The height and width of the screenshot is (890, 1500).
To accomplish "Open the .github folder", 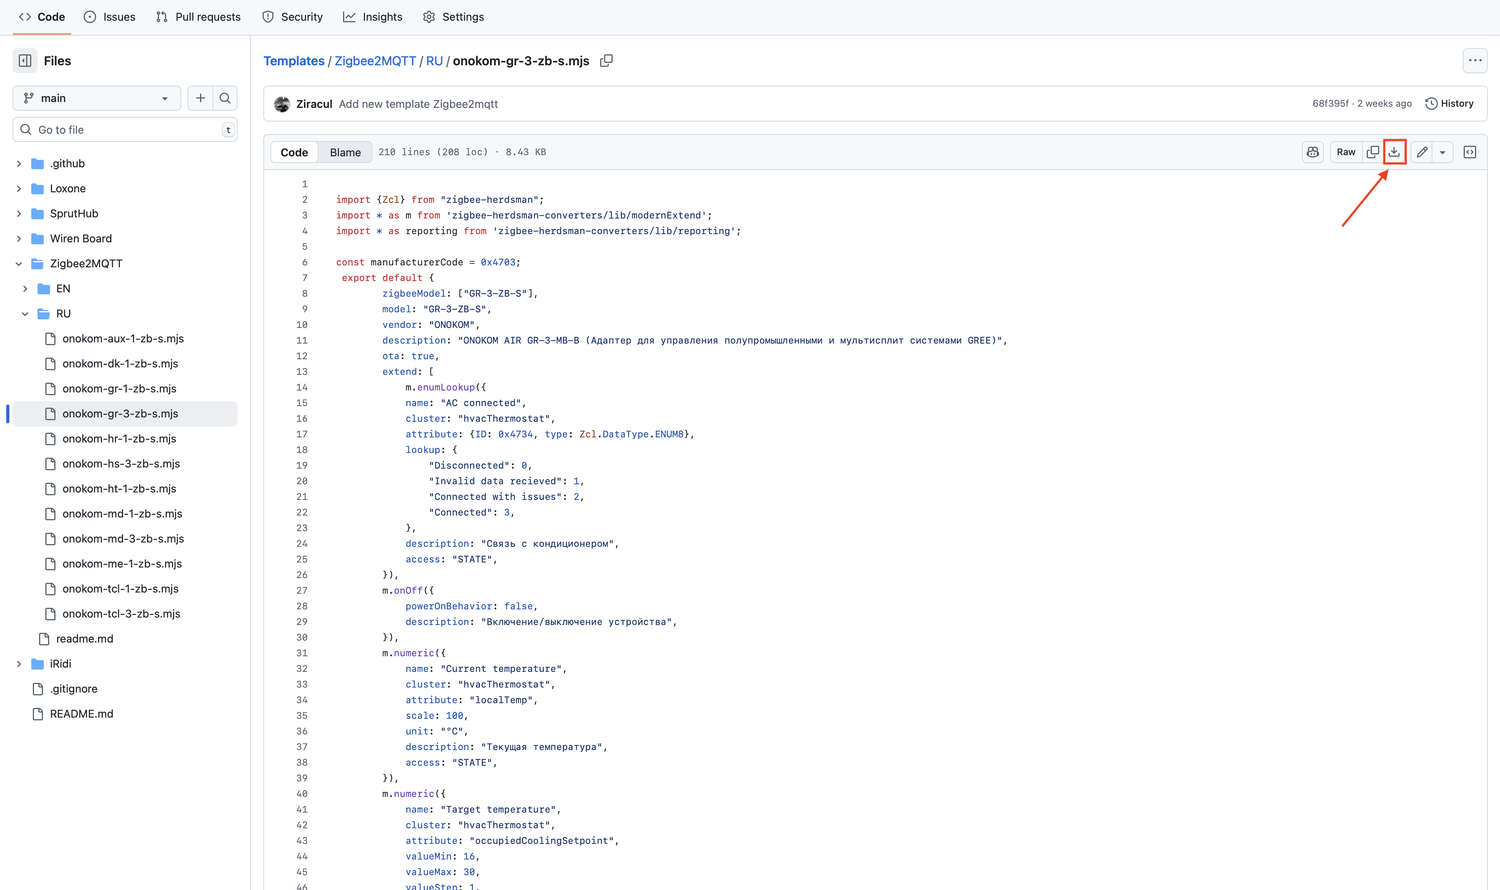I will [67, 163].
